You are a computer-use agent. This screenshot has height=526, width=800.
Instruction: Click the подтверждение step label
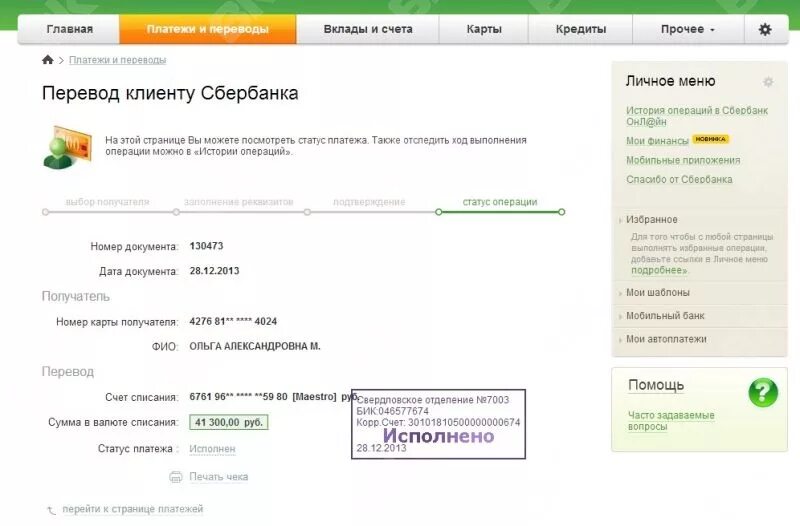coord(369,202)
